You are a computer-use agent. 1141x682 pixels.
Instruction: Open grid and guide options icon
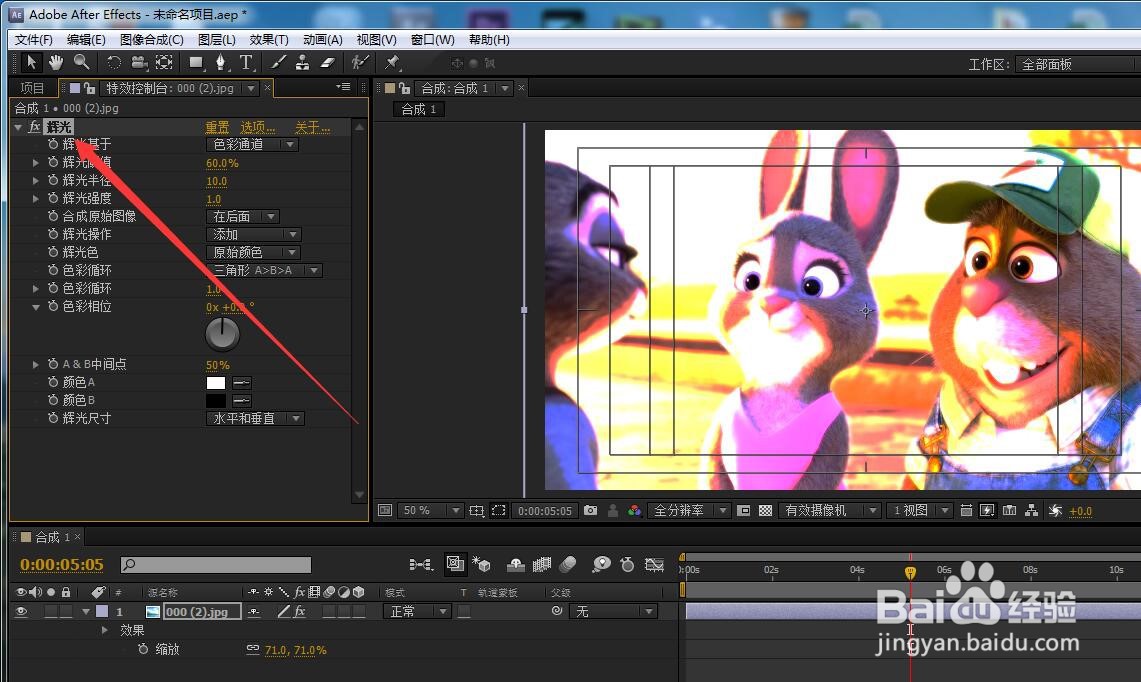(477, 511)
